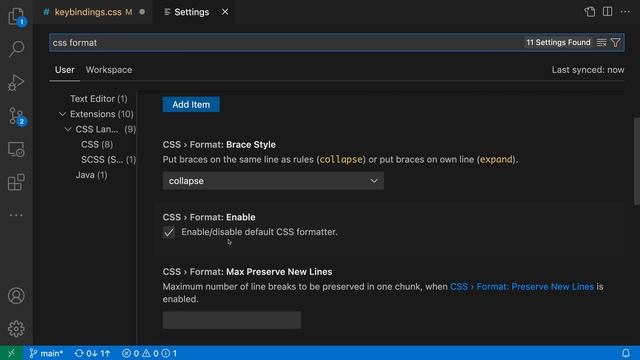The height and width of the screenshot is (360, 640).
Task: Select the User settings tab
Action: pyautogui.click(x=64, y=70)
